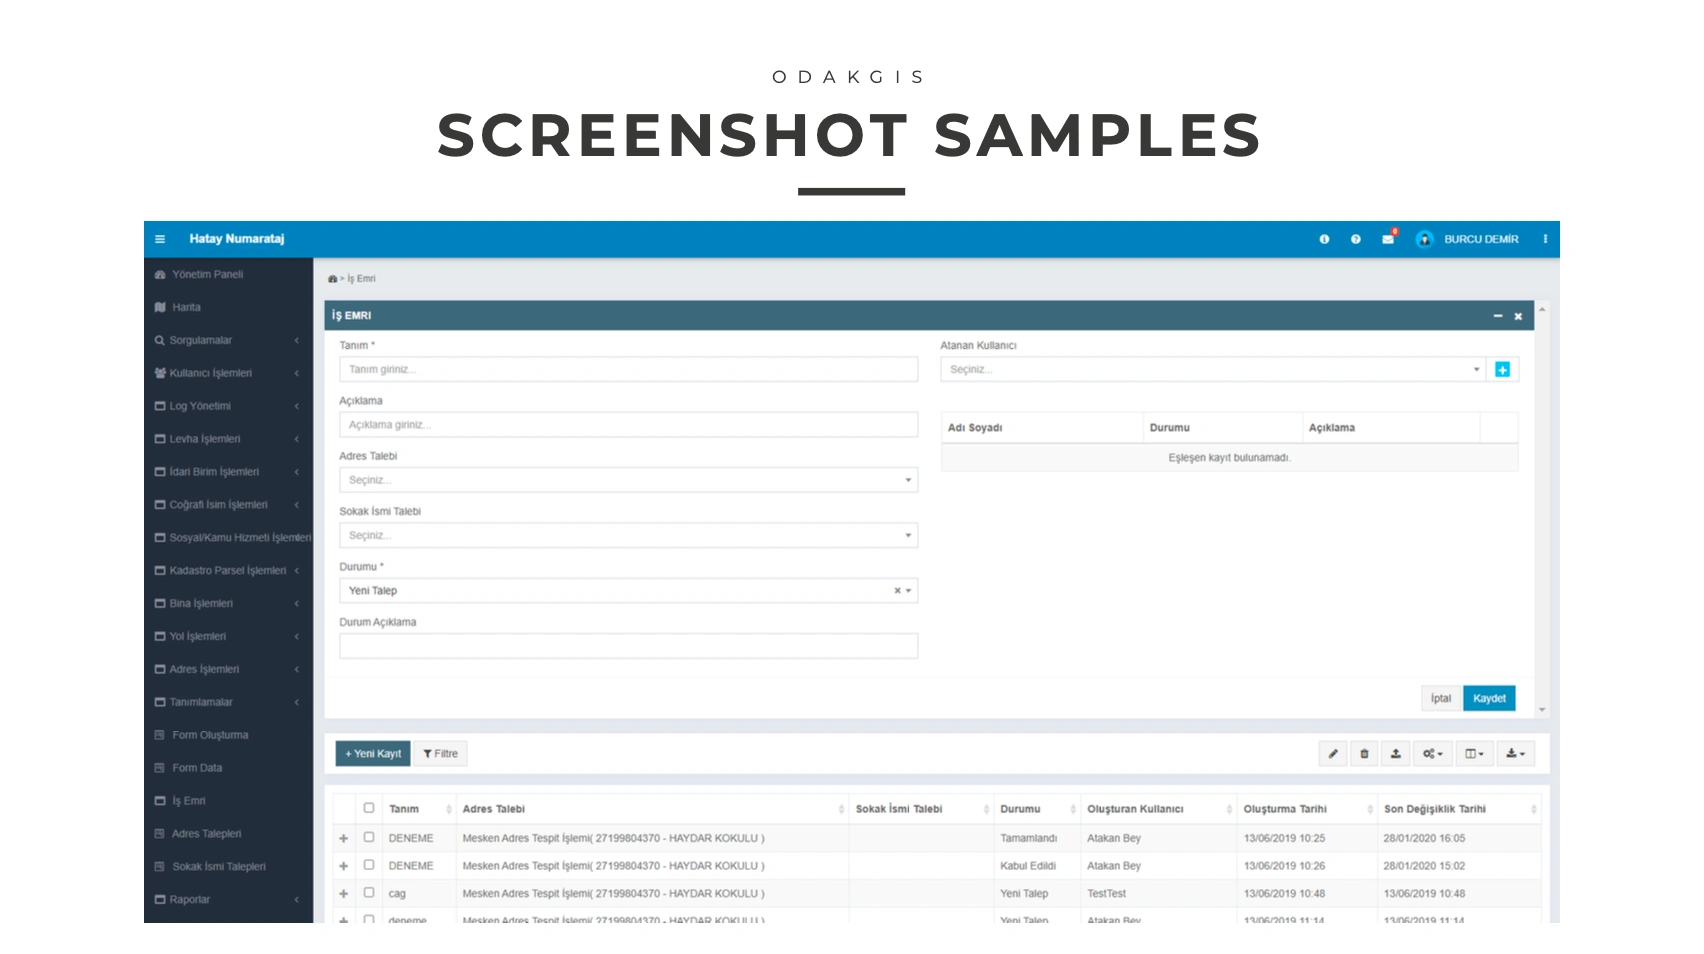Image resolution: width=1704 pixels, height=954 pixels.
Task: Tick checkbox for the Tamamlandı DENEME row
Action: click(369, 838)
